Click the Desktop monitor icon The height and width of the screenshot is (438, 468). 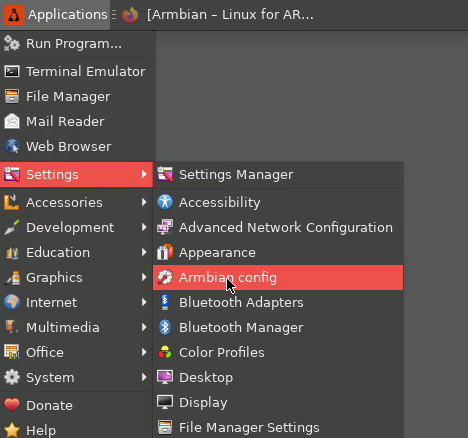165,377
